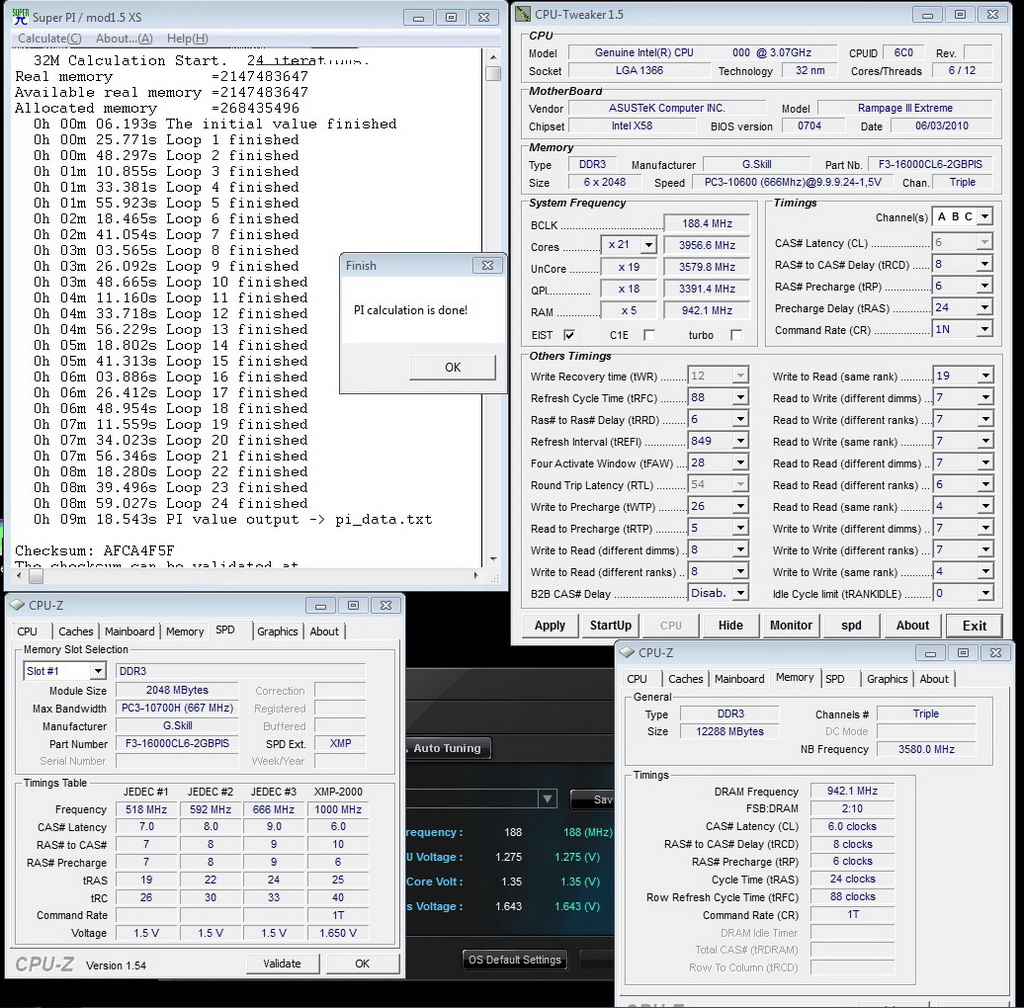The width and height of the screenshot is (1024, 1008).
Task: Open B2B CAS# Delay dropdown
Action: click(740, 593)
